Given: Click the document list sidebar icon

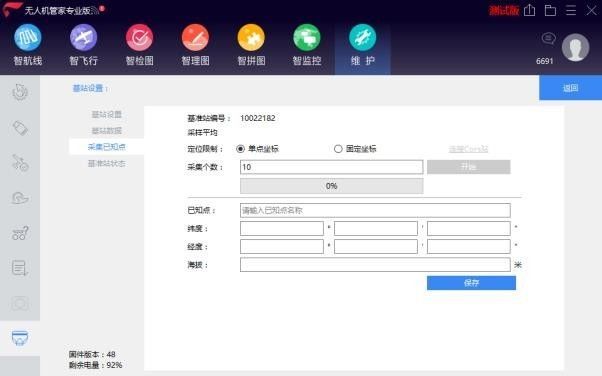Looking at the screenshot, I should 20,268.
